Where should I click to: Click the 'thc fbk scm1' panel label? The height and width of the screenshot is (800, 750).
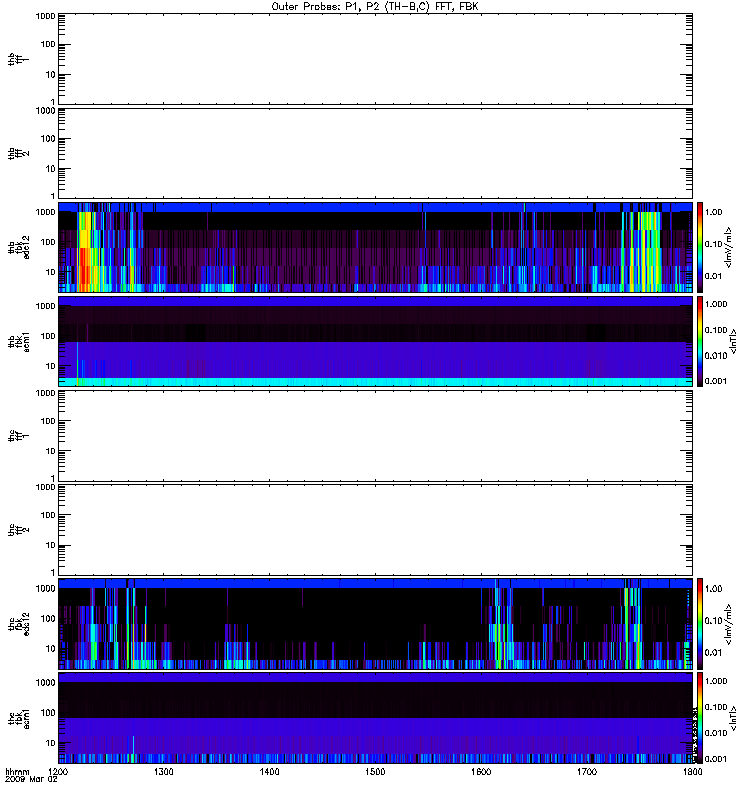(x=19, y=718)
